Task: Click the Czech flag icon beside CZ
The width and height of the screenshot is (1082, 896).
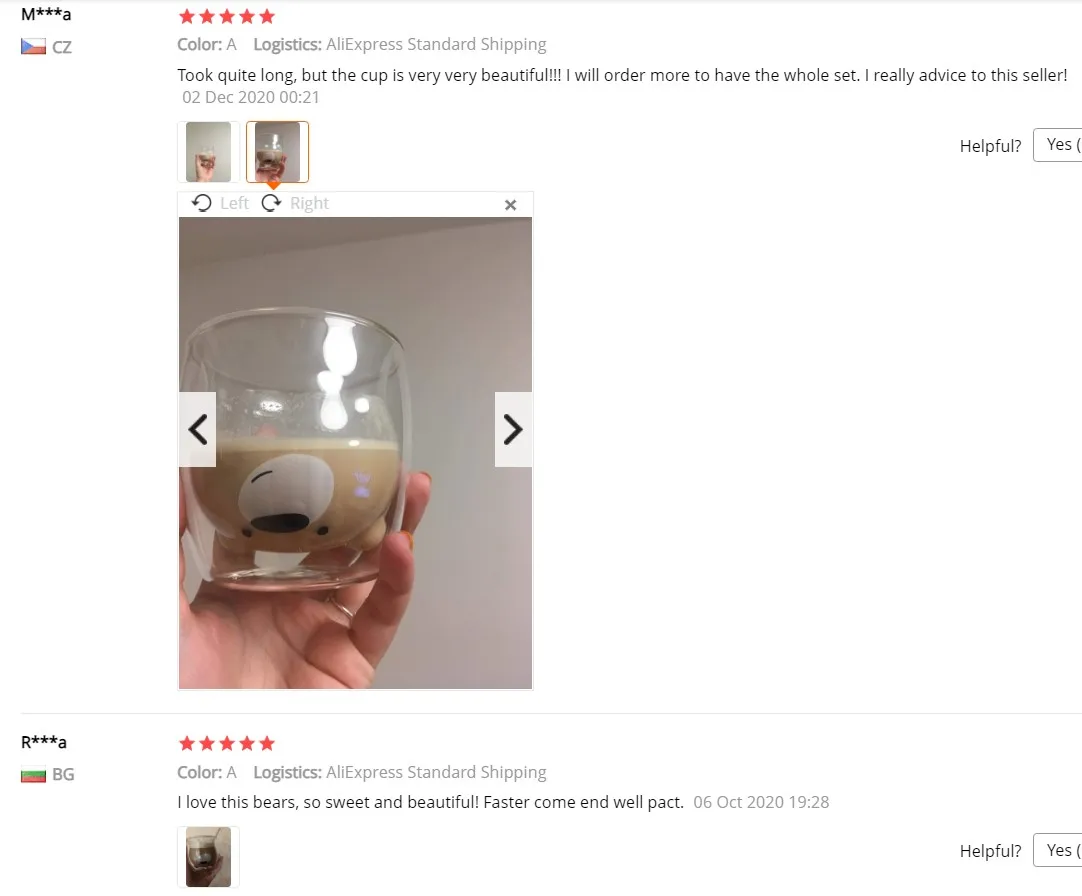Action: [x=33, y=47]
